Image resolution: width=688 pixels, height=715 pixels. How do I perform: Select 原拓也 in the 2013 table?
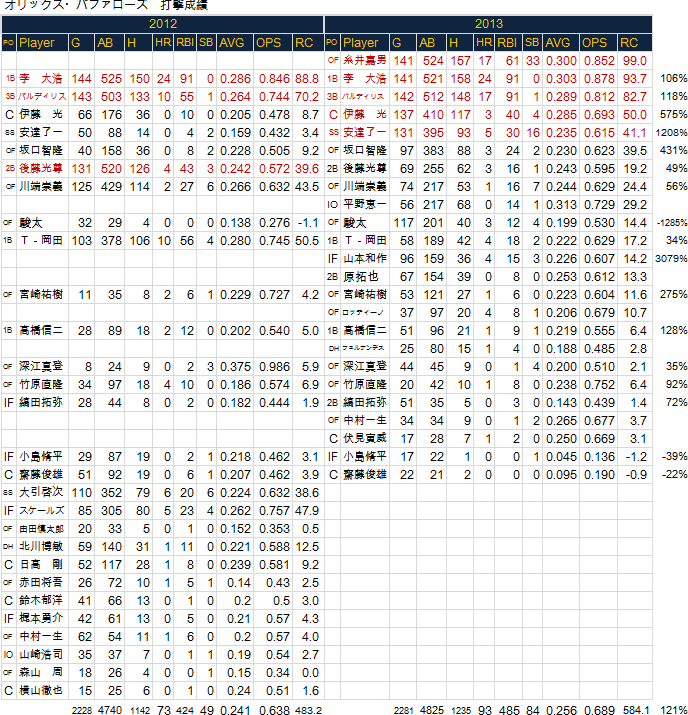tap(361, 276)
